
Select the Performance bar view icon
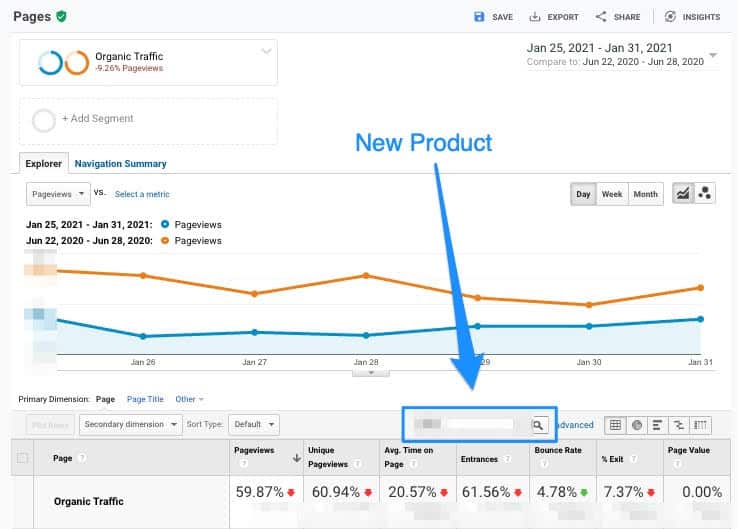tap(658, 425)
